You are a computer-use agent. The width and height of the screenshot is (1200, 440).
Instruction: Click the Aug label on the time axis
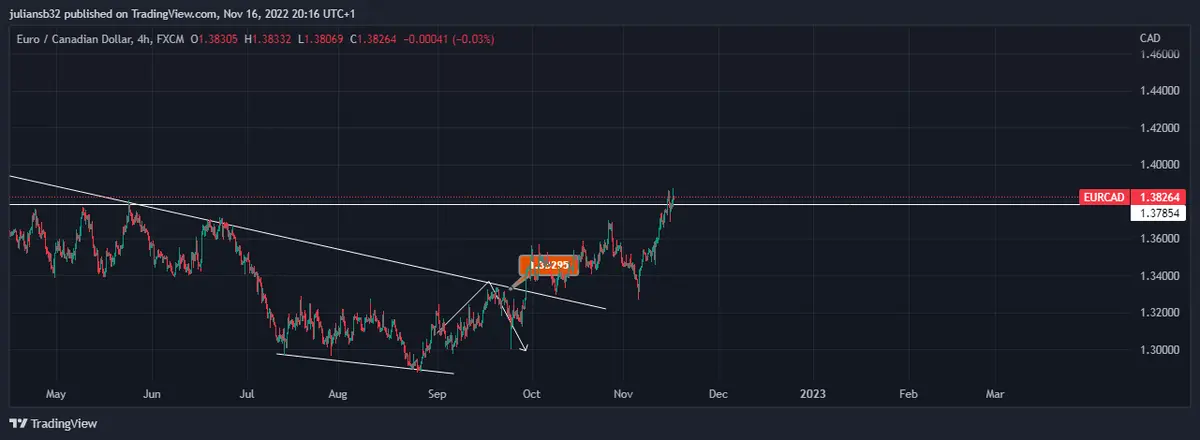point(338,394)
